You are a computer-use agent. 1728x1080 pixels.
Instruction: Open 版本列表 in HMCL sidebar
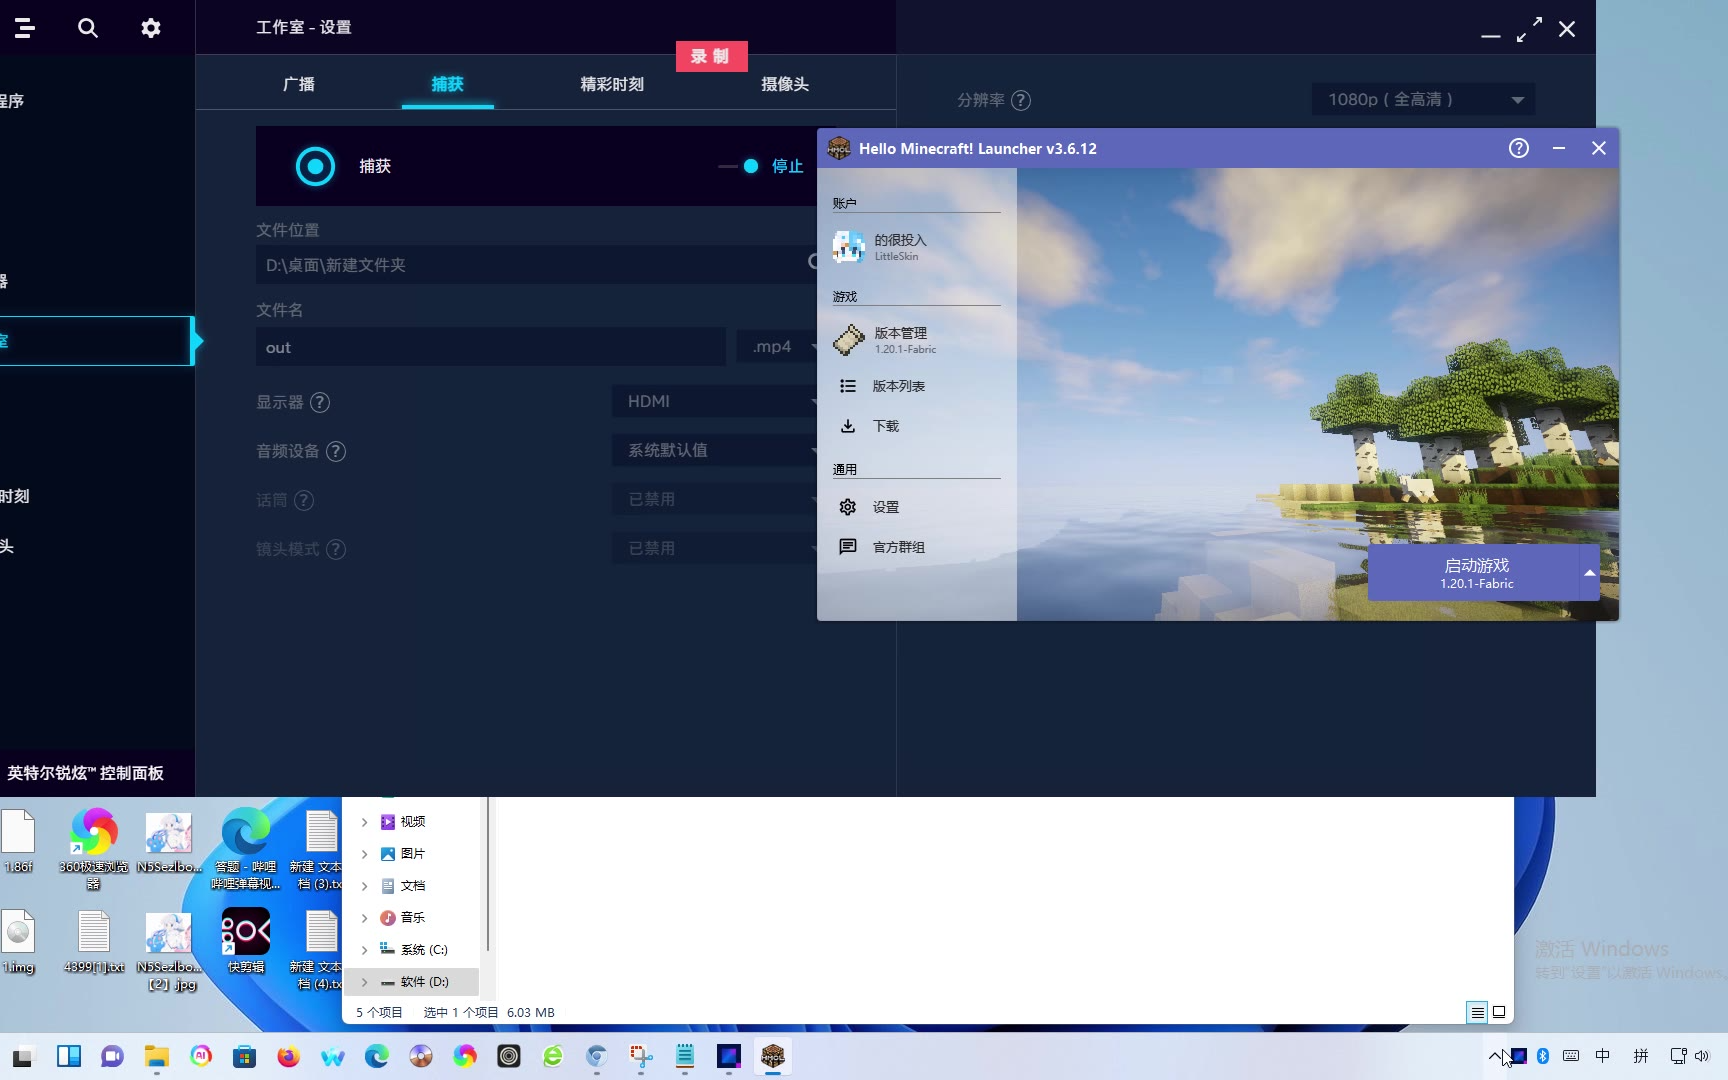916,386
